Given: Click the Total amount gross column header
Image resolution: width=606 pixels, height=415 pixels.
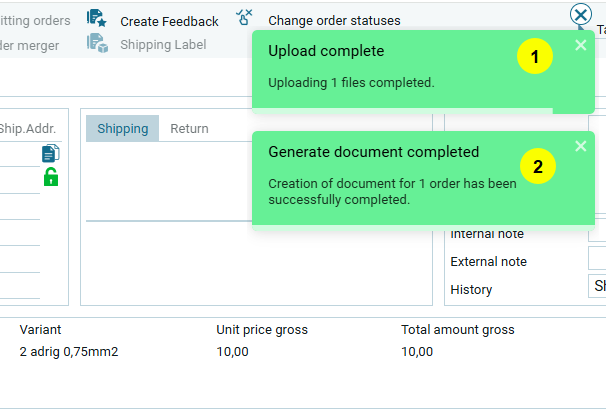Looking at the screenshot, I should click(457, 329).
